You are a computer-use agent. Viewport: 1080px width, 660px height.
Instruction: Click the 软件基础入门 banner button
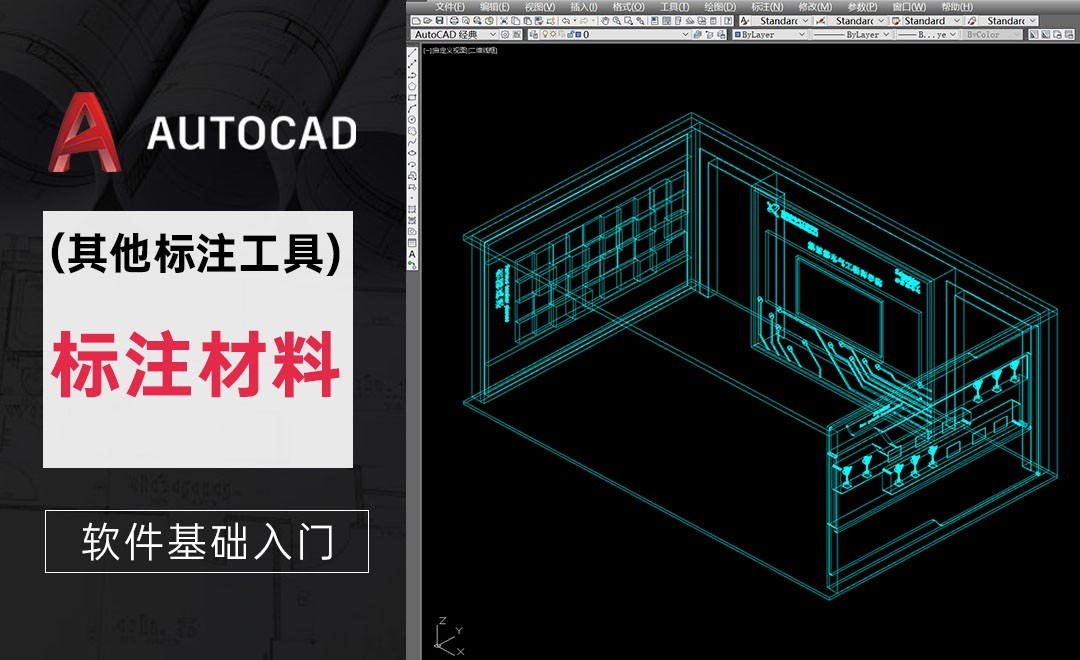pos(207,542)
